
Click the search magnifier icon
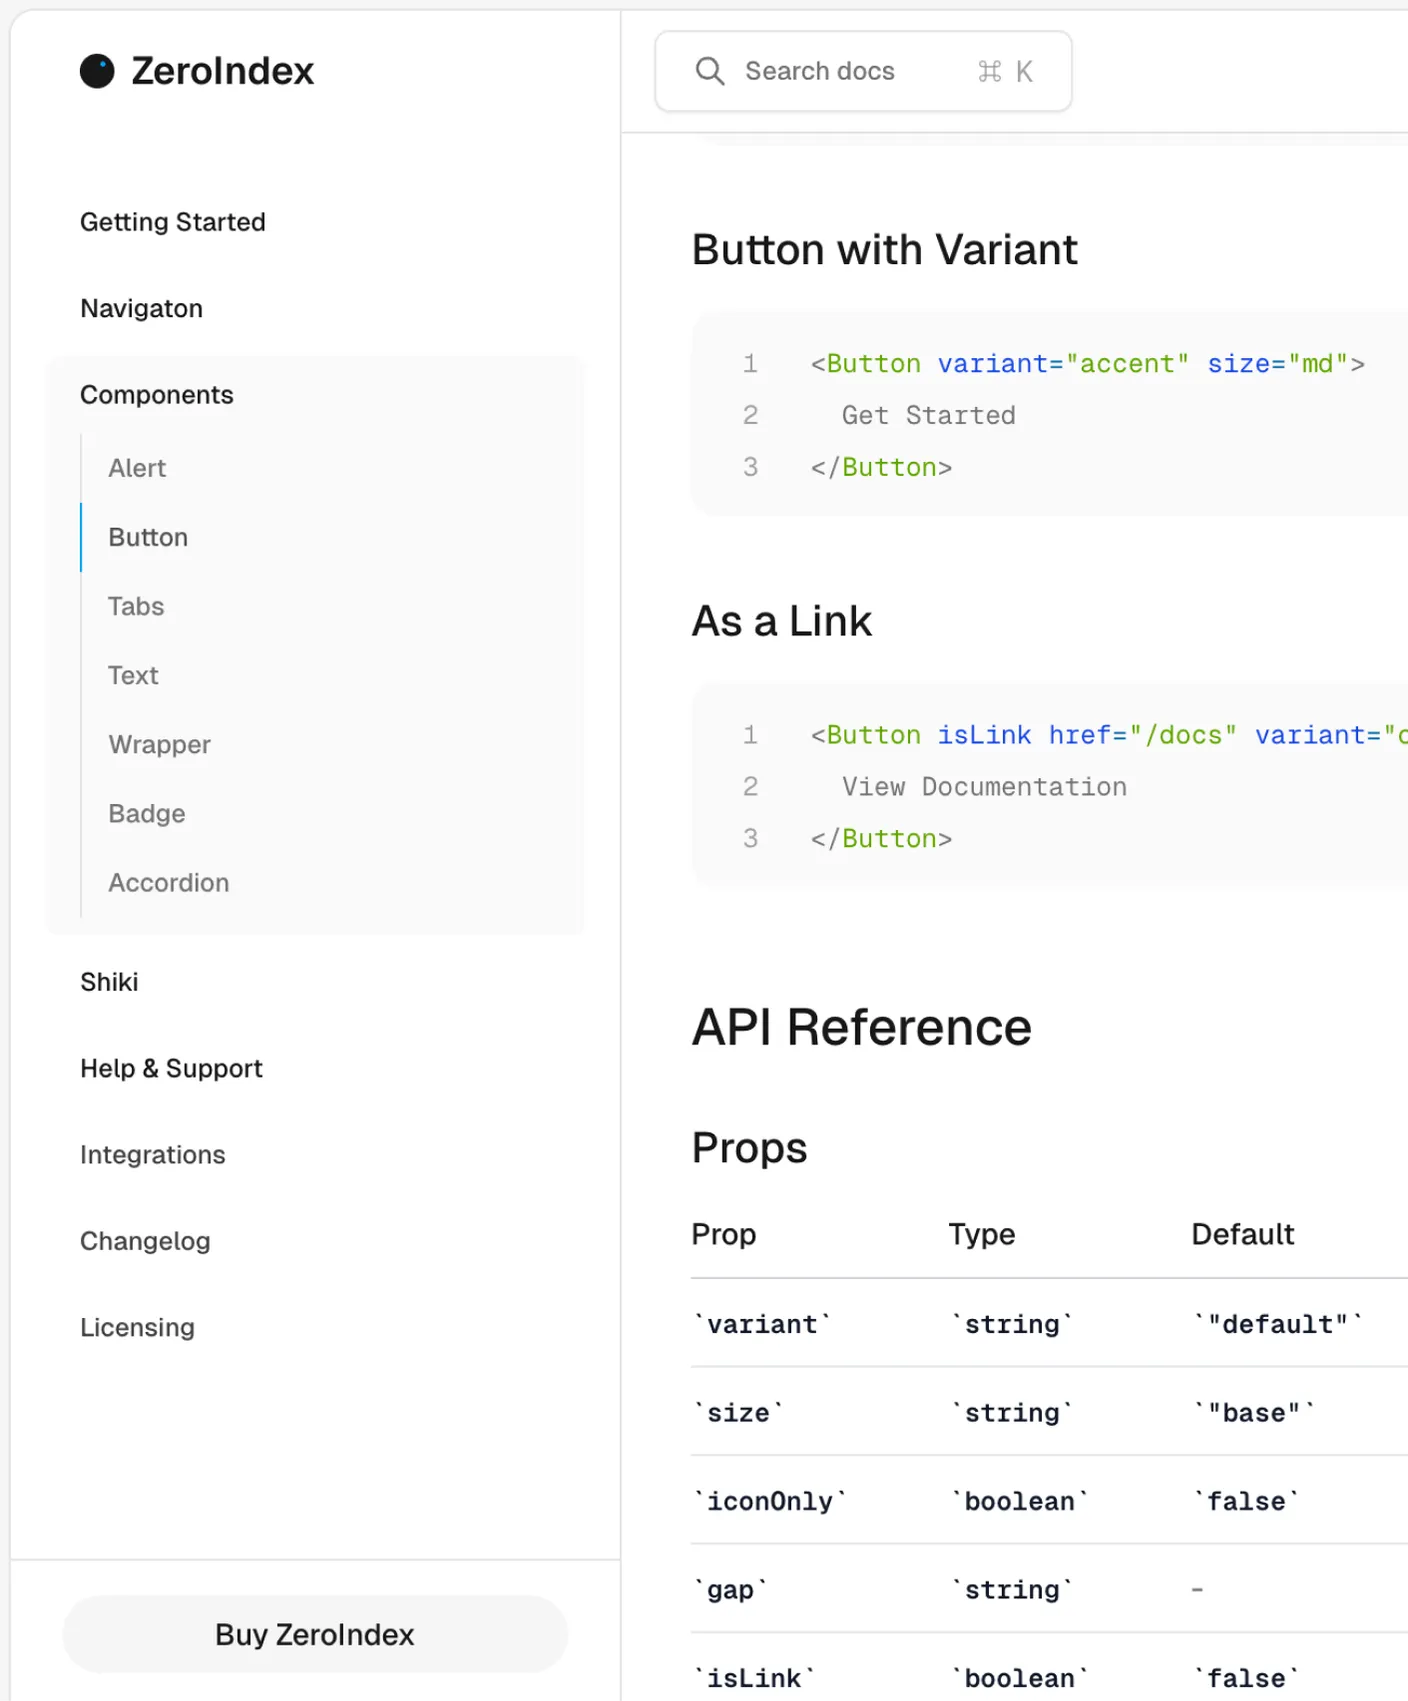(709, 71)
